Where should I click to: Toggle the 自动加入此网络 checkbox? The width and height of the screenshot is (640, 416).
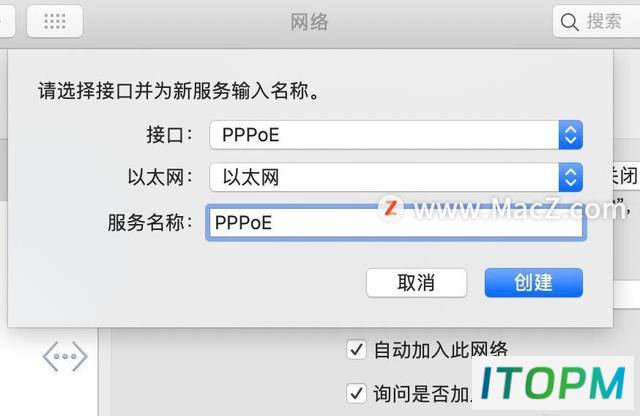point(356,350)
